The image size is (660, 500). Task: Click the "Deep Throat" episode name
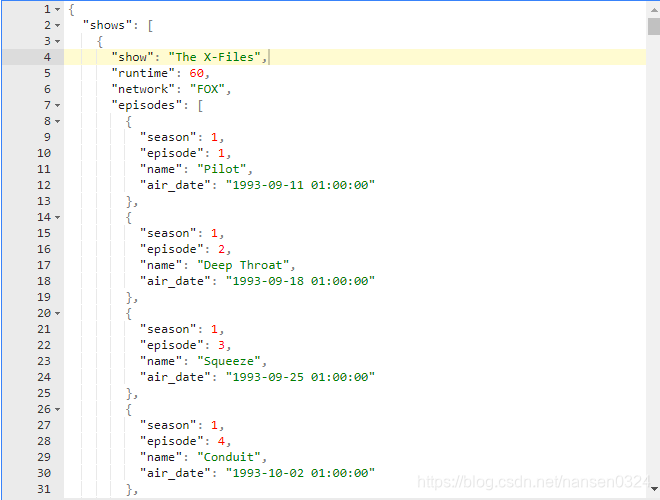(x=243, y=265)
